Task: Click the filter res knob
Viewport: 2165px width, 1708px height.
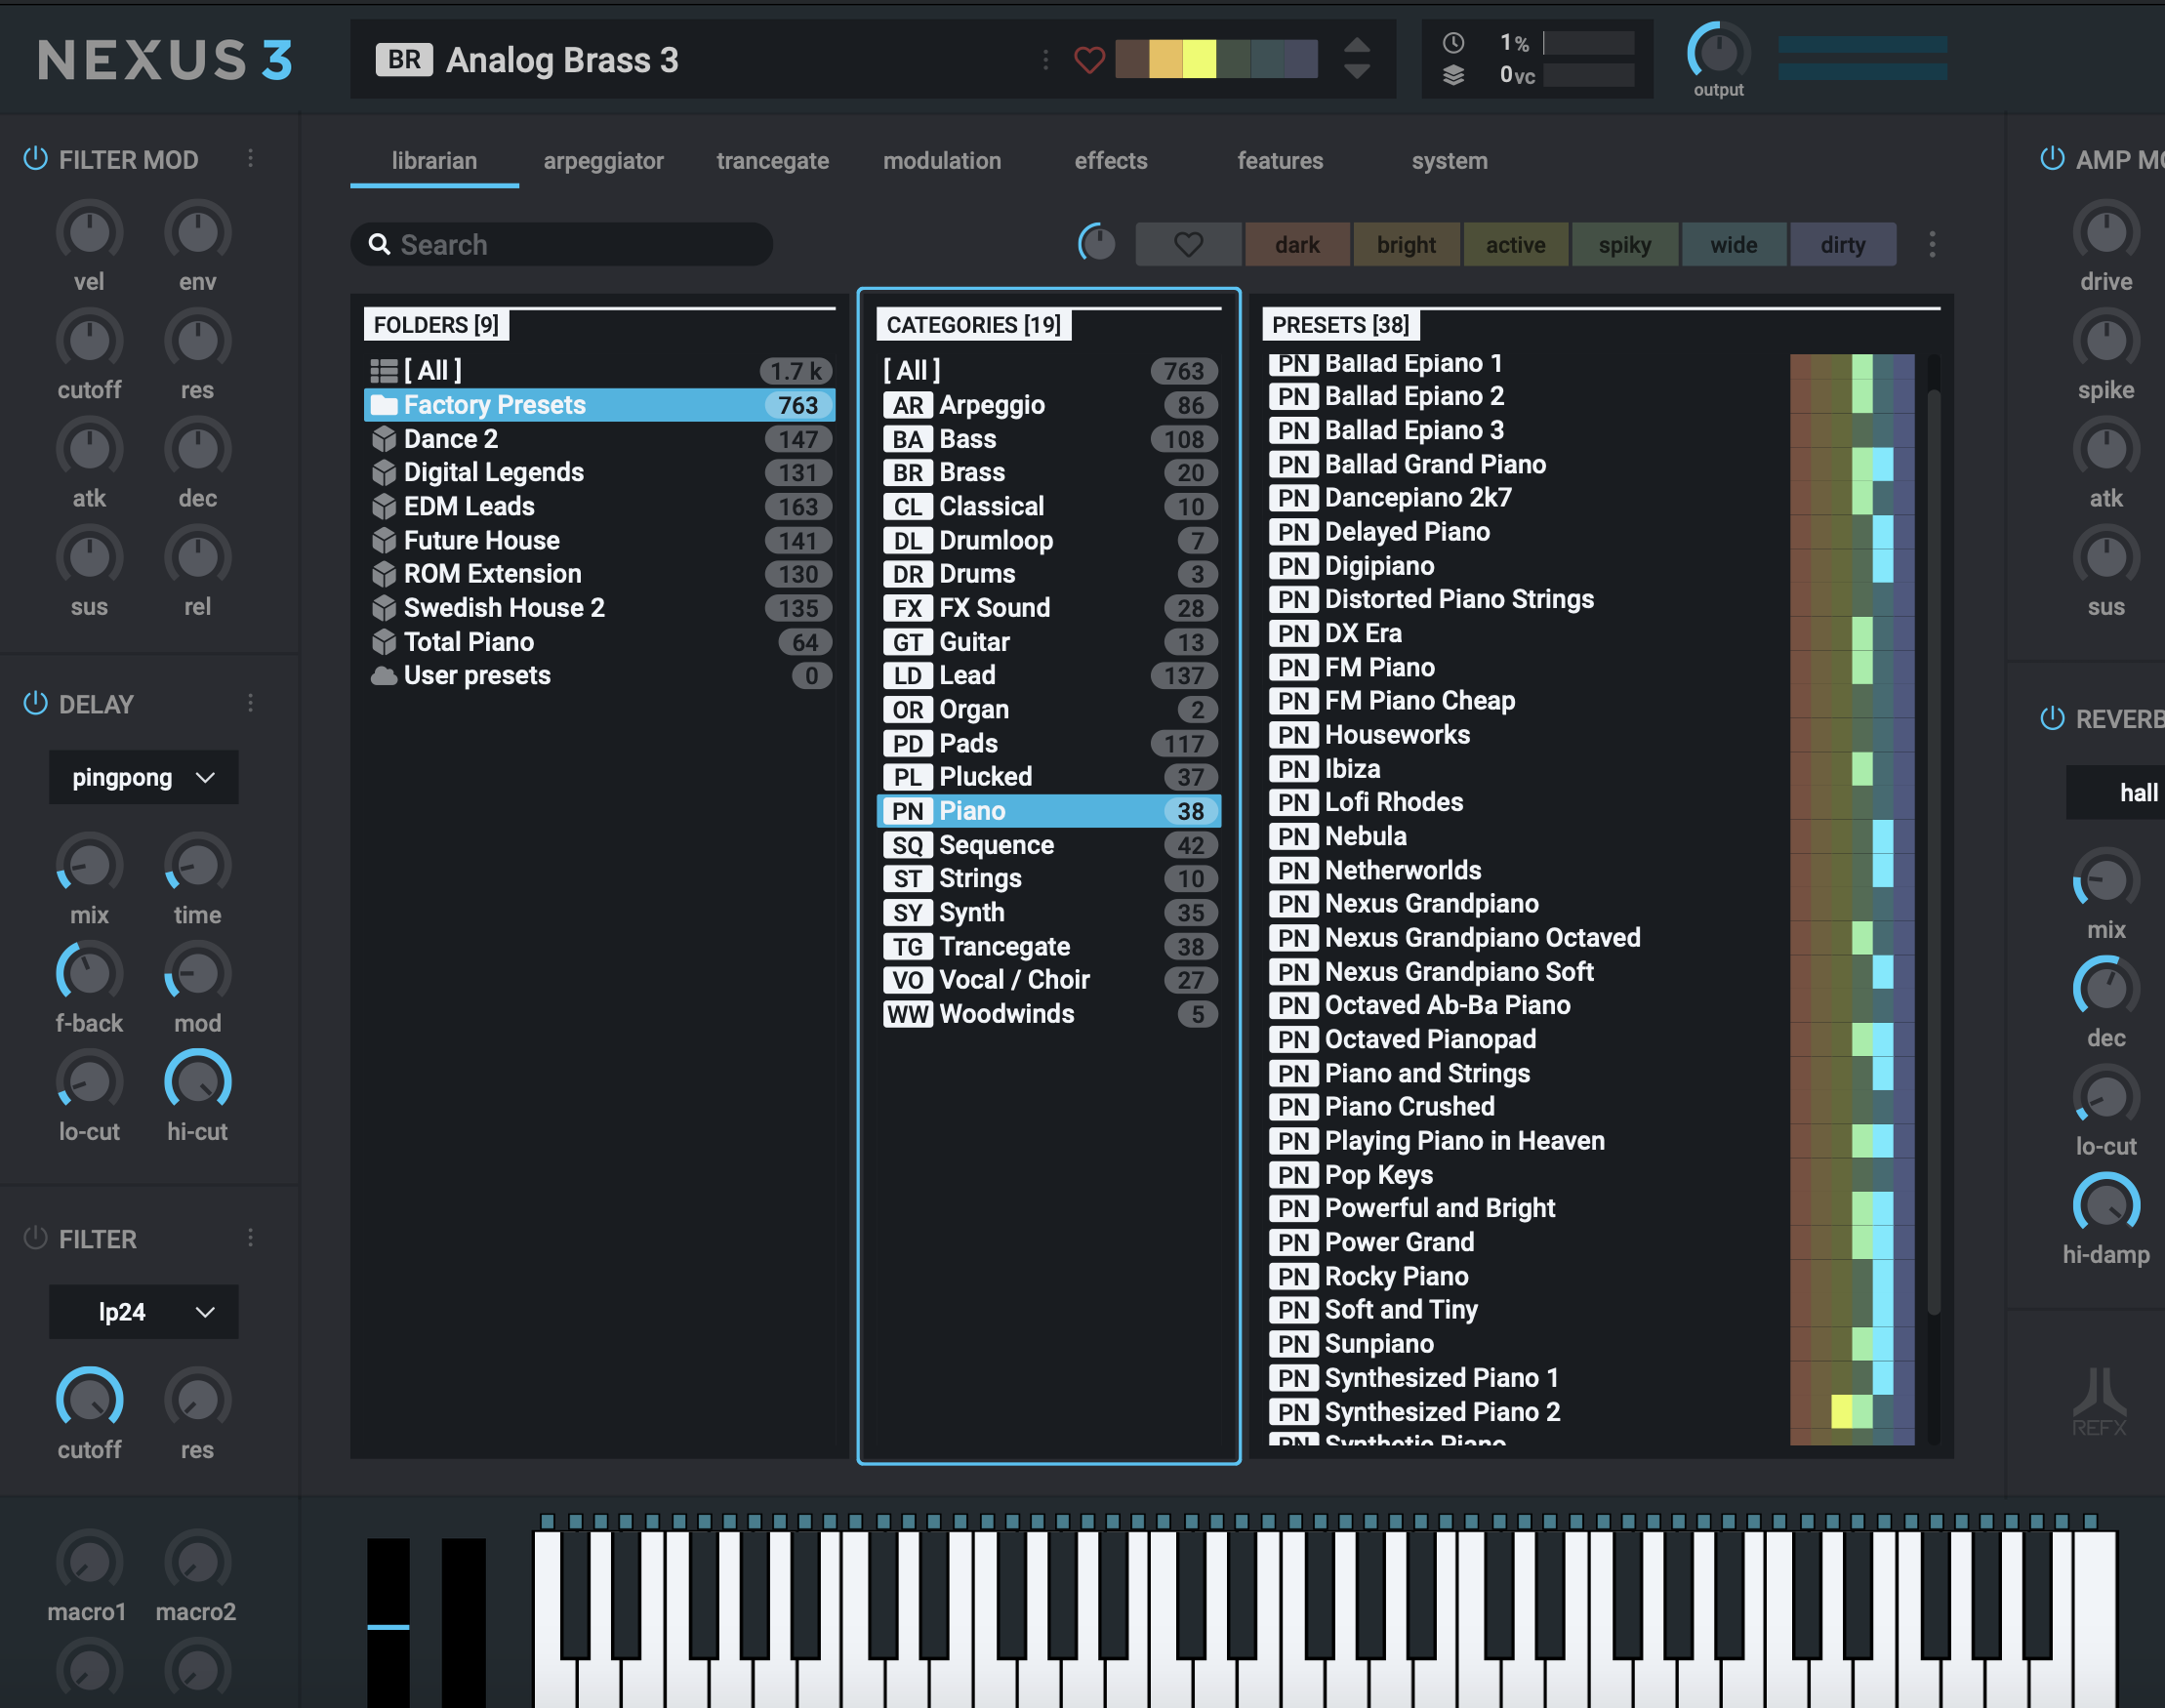Action: pos(197,1399)
